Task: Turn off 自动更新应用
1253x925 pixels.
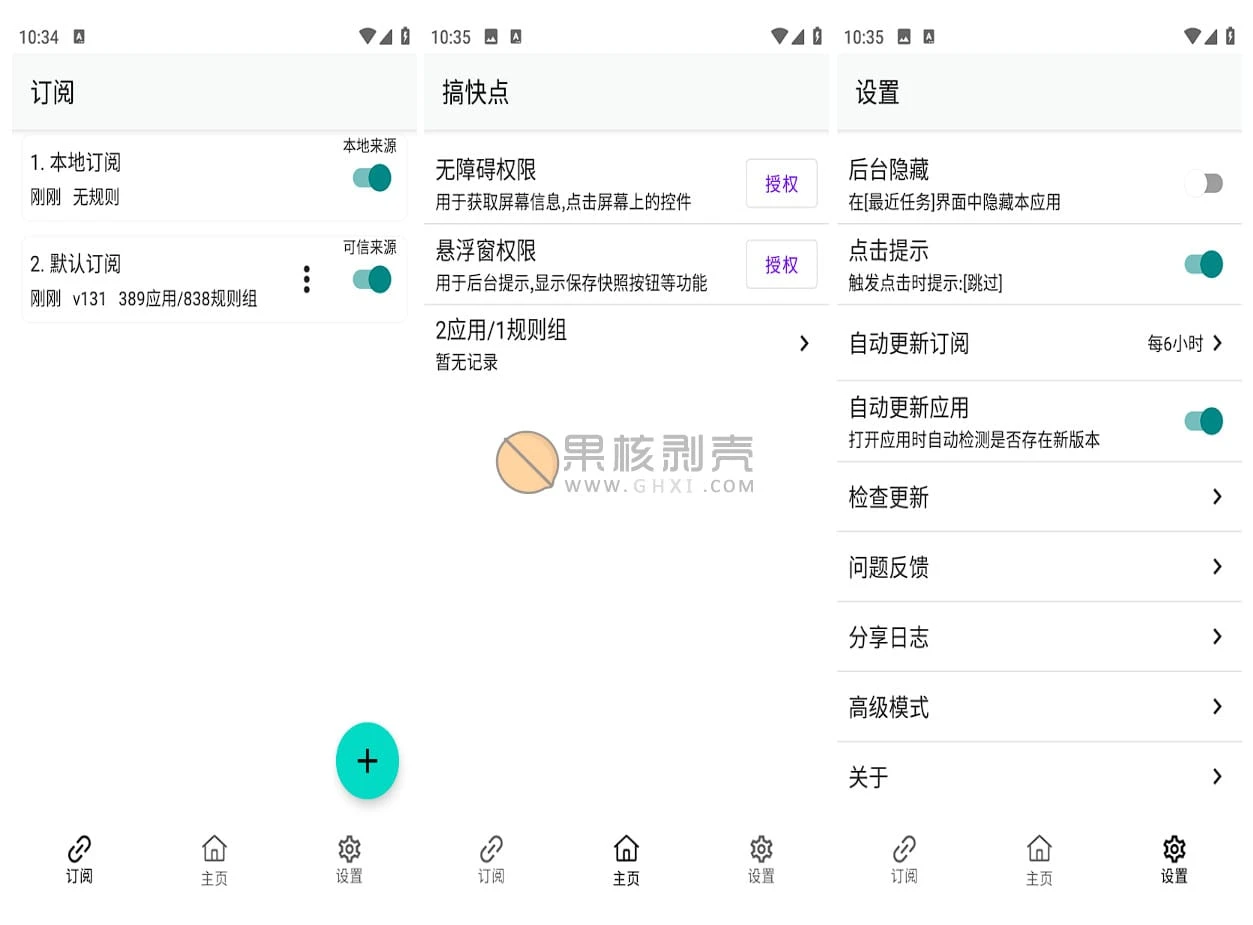Action: tap(1204, 421)
